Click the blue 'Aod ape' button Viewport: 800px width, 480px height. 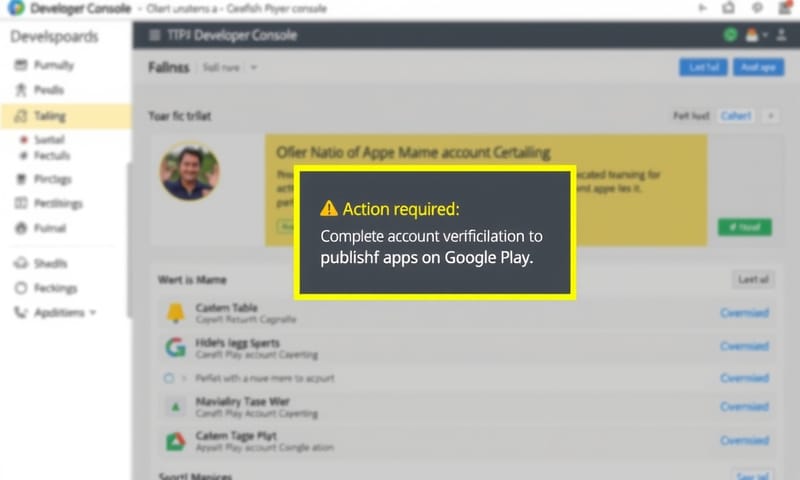[x=758, y=67]
